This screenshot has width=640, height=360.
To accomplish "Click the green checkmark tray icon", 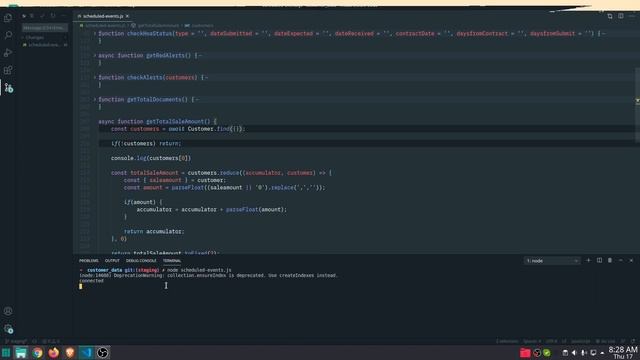I will (547, 353).
